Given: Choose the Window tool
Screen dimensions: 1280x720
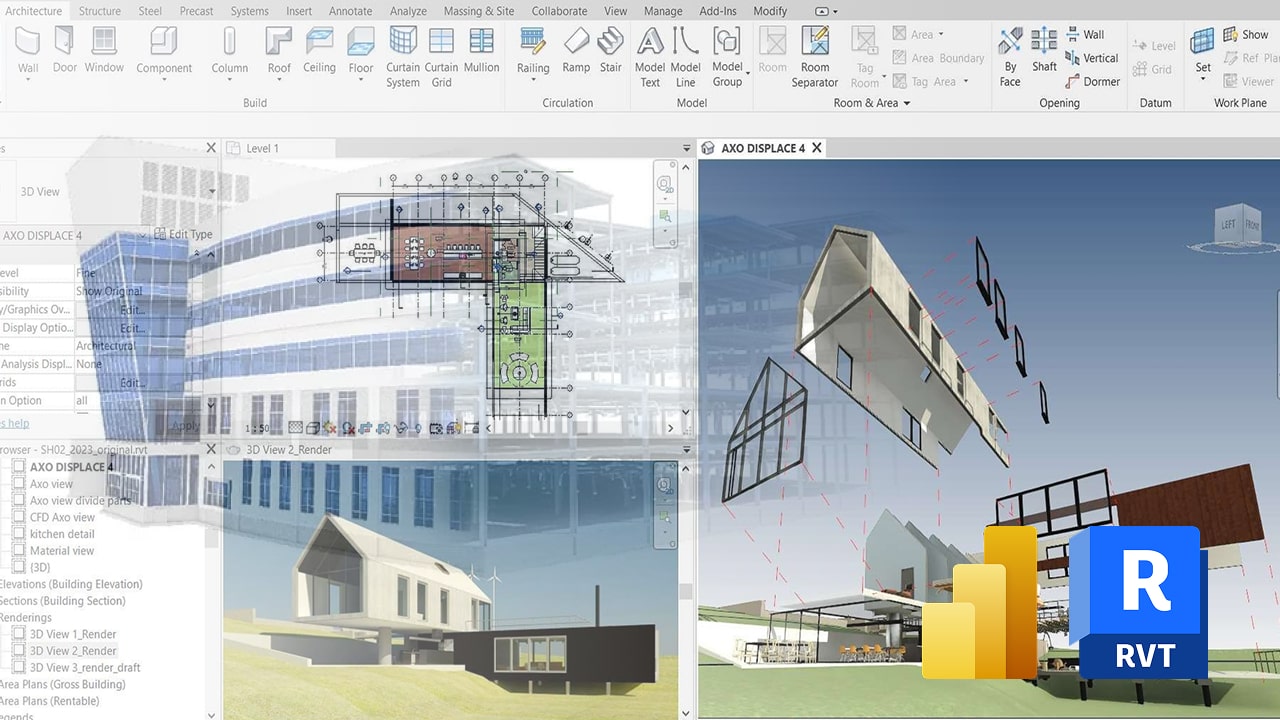Looking at the screenshot, I should pyautogui.click(x=104, y=50).
